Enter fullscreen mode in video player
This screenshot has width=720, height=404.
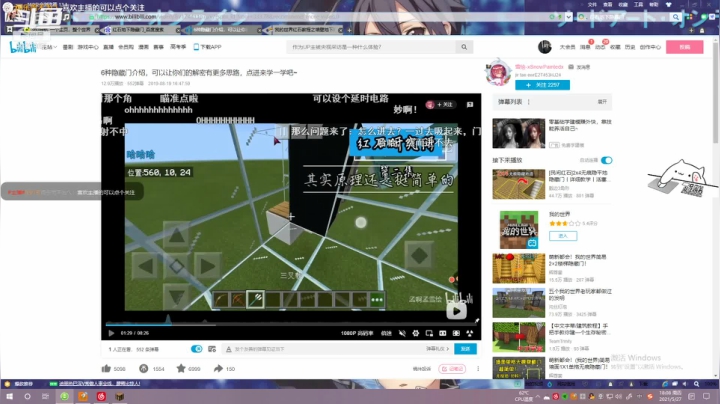469,333
